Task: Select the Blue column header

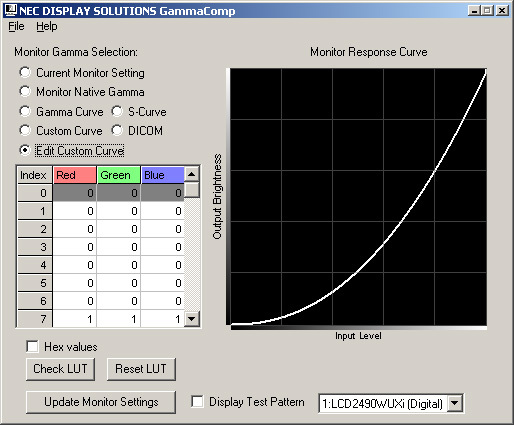Action: click(x=163, y=175)
